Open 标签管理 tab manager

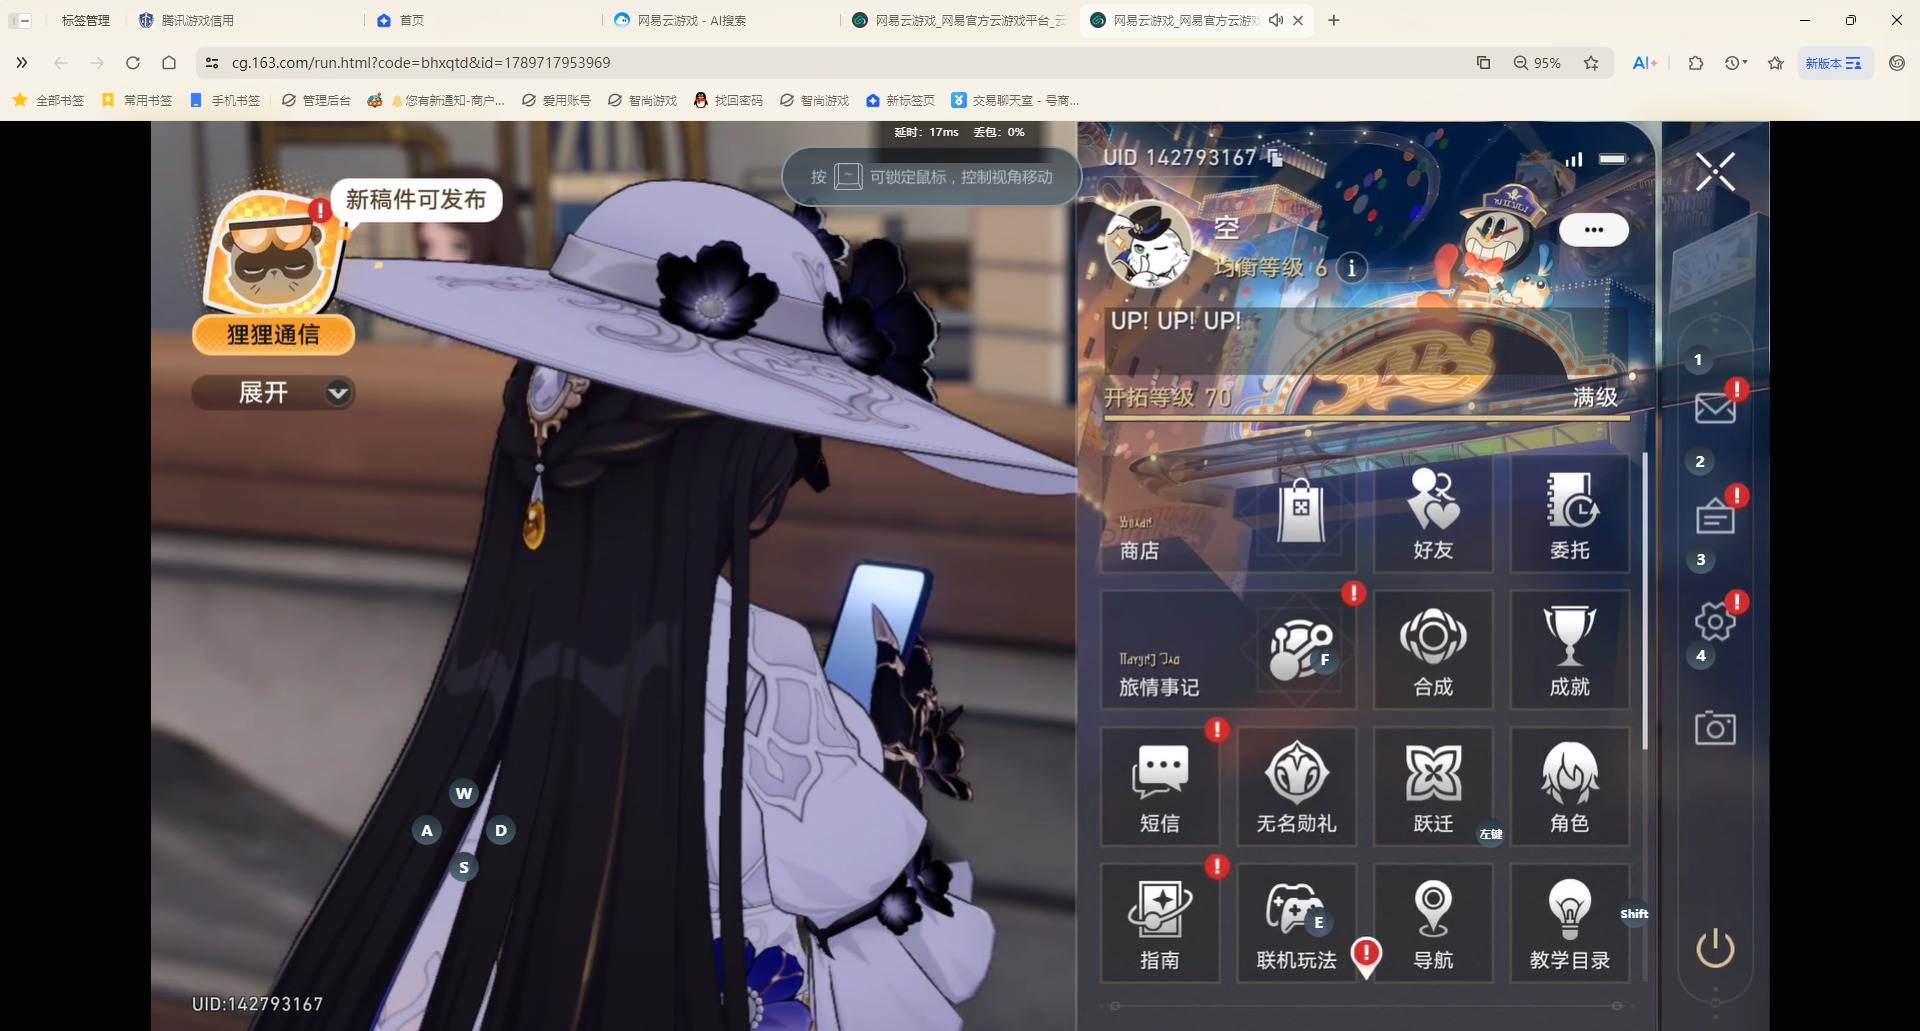tap(85, 20)
